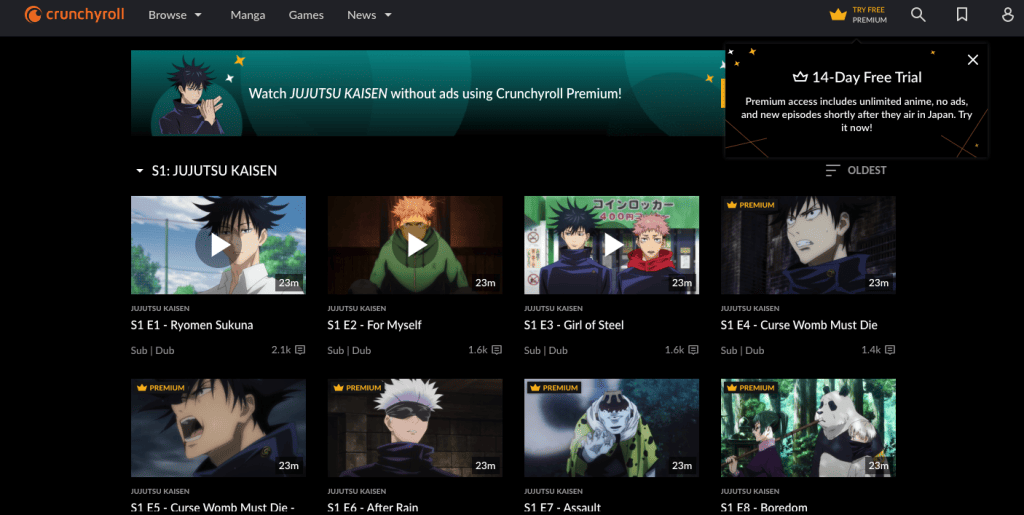Click the Premium crown badge on episode 8
Viewport: 1024px width, 515px height.
point(750,388)
